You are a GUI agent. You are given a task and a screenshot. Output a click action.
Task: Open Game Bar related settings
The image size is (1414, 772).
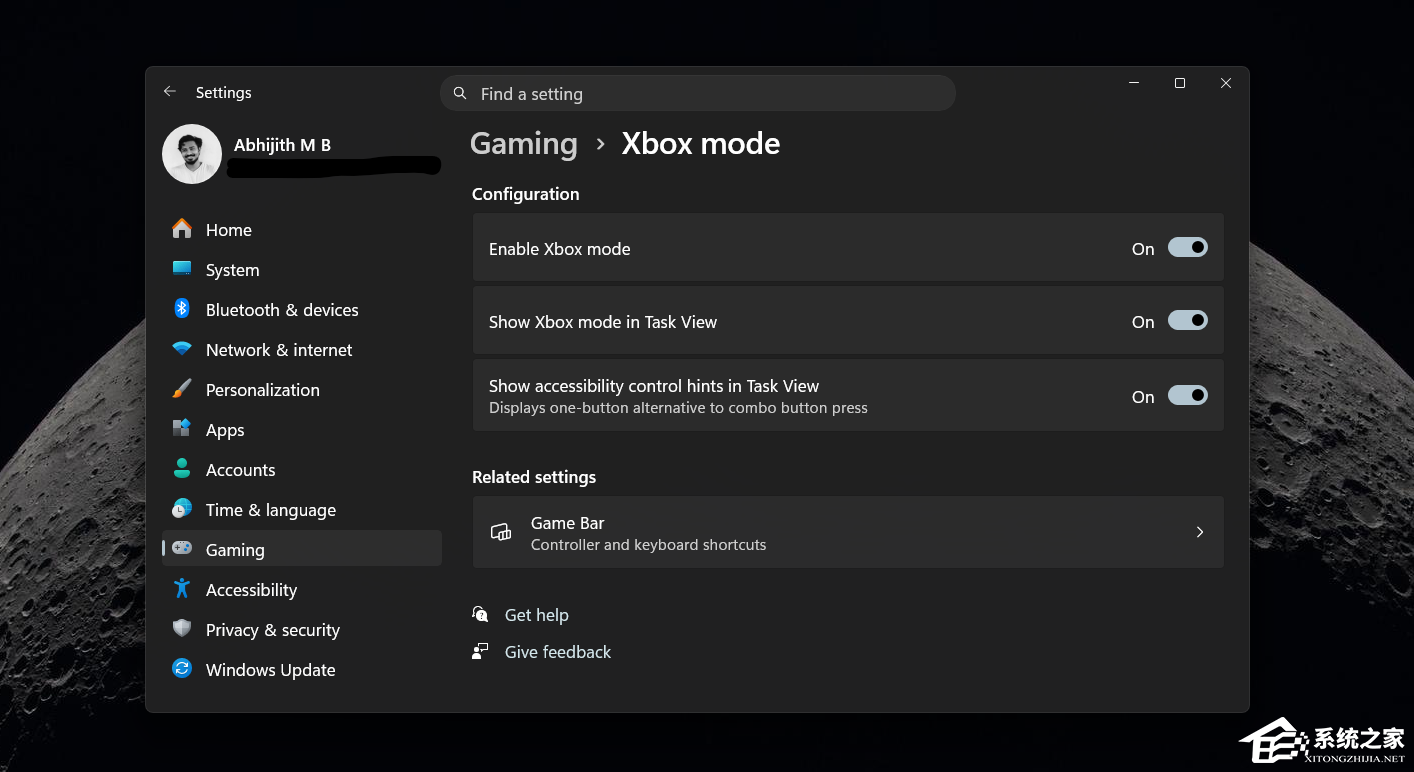click(x=848, y=532)
